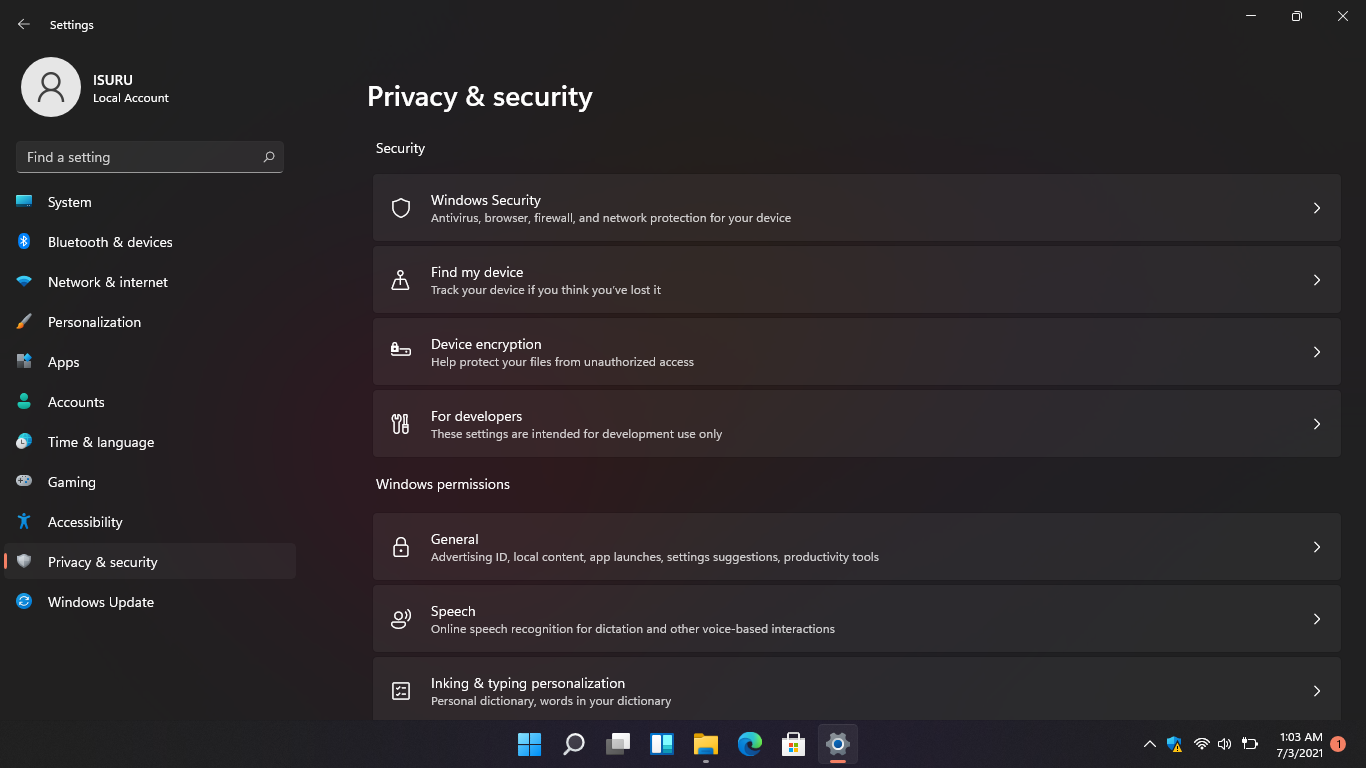Expand the For developers chevron

pos(1317,424)
